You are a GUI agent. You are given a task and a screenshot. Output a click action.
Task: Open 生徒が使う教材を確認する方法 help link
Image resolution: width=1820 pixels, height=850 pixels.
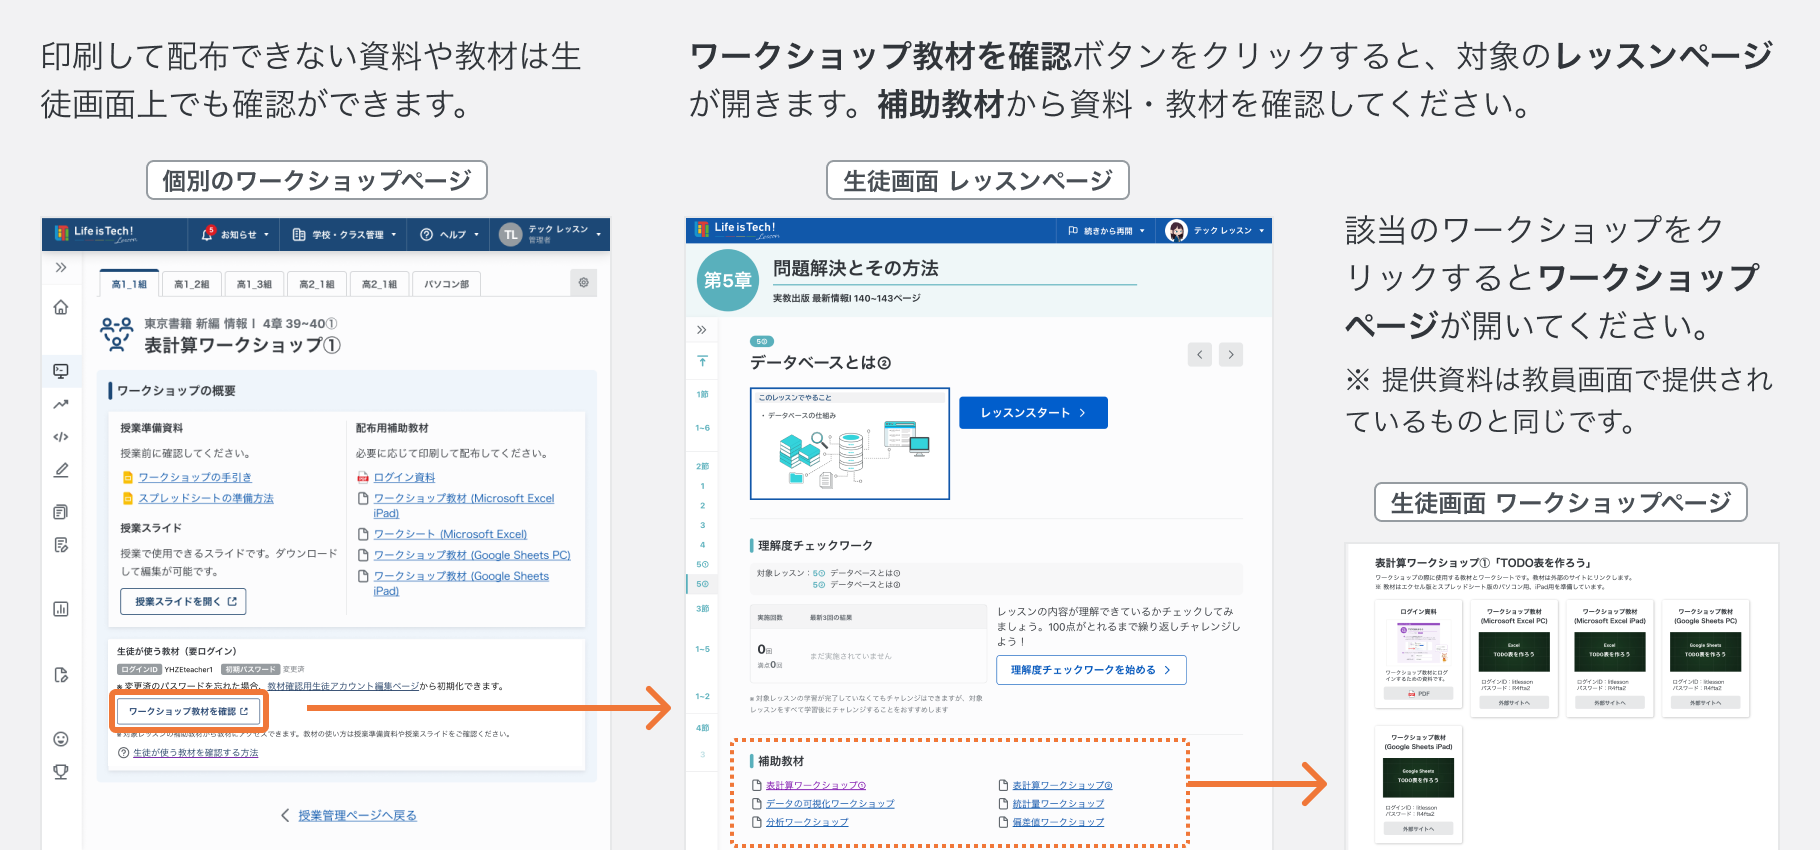pos(196,753)
